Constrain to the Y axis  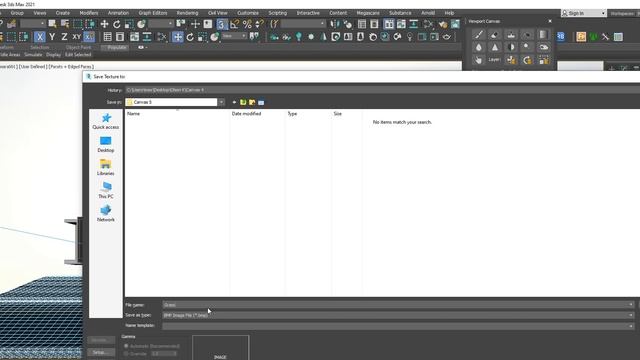[52, 37]
